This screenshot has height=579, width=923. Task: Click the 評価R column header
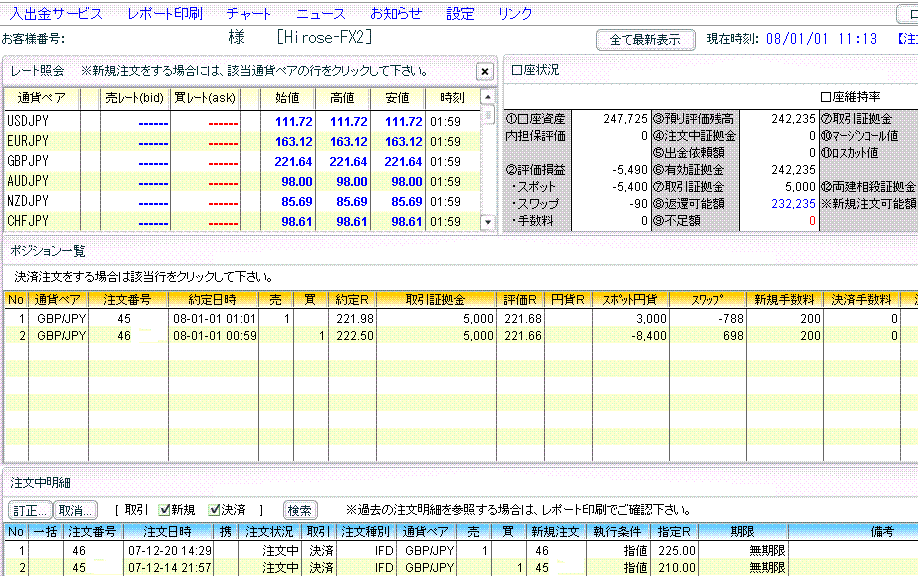coord(520,300)
